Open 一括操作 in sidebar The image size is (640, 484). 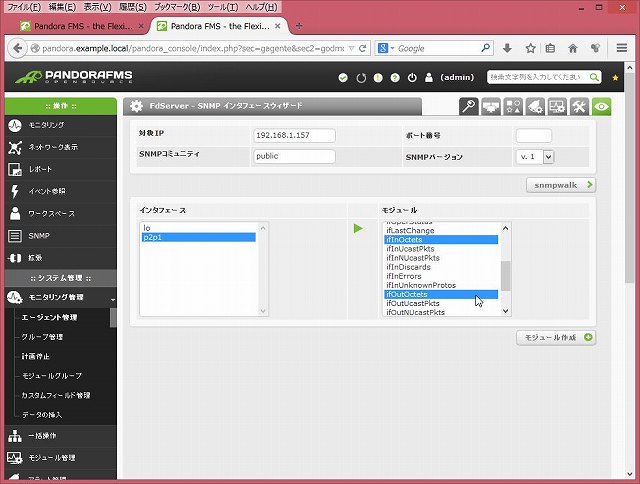(x=60, y=436)
